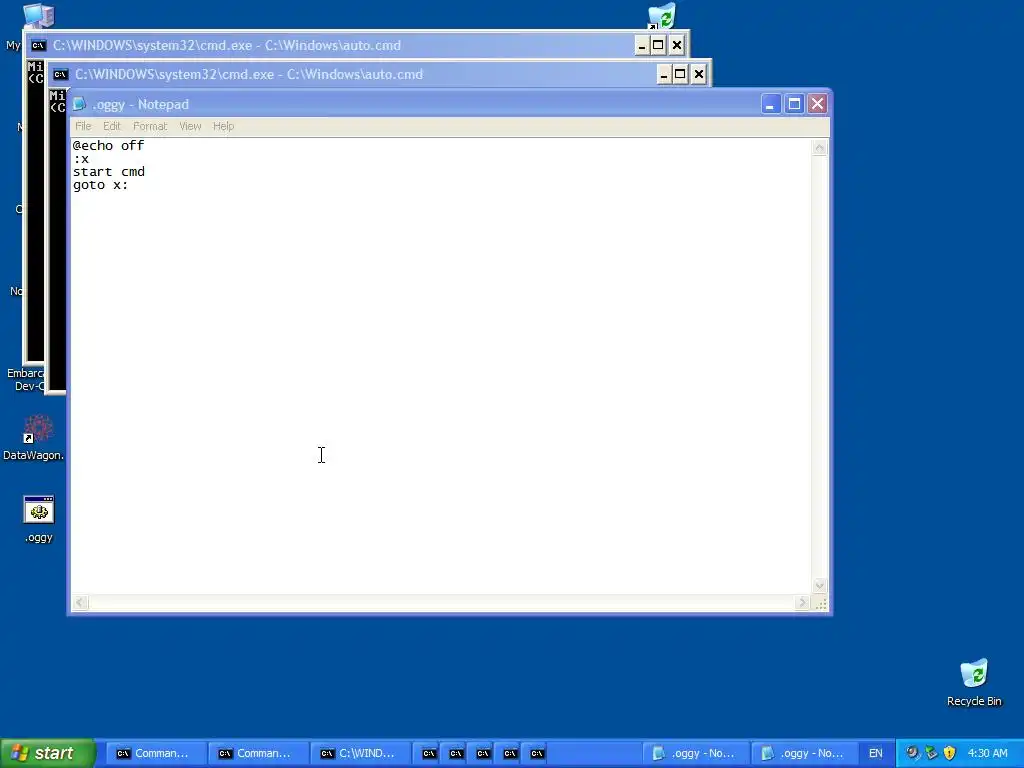
Task: Minimize the front cmd.exe auto.cmd window
Action: click(x=664, y=74)
